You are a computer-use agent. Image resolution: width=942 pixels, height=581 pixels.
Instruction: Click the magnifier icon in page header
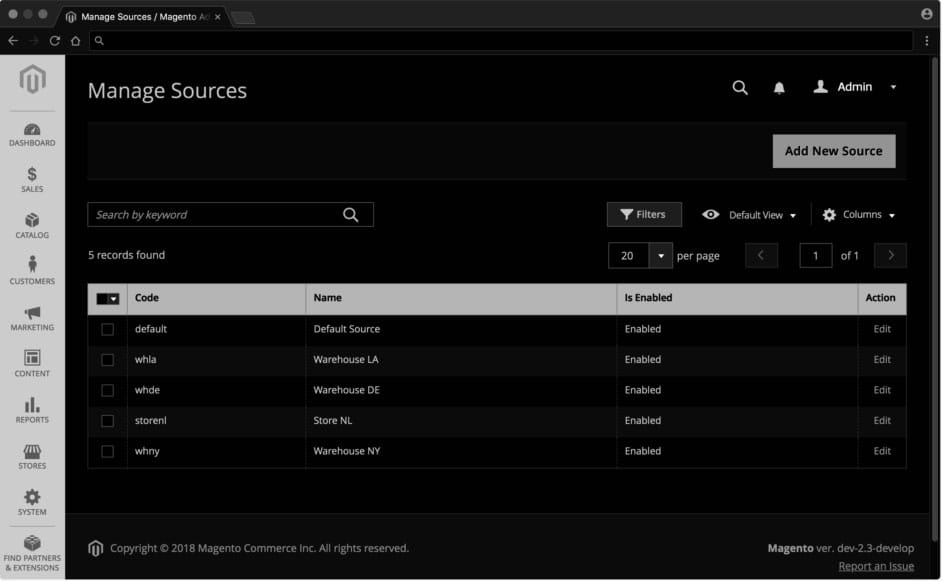click(x=740, y=88)
